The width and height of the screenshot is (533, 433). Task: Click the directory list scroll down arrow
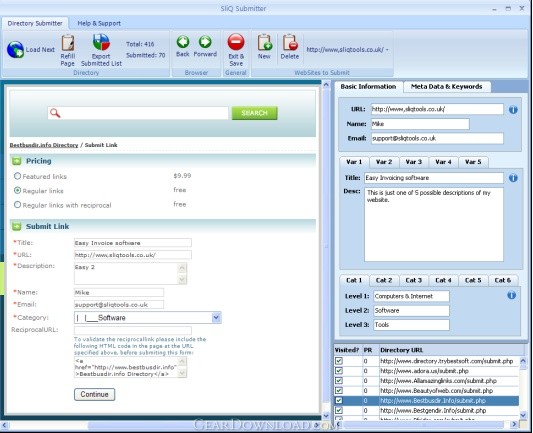pyautogui.click(x=523, y=415)
